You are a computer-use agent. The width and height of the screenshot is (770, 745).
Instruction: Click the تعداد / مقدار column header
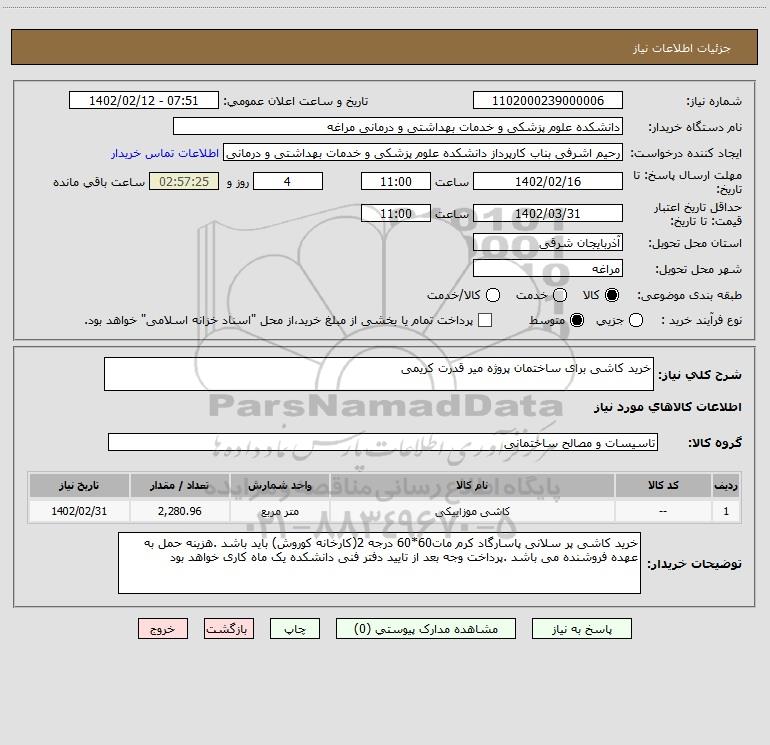[180, 485]
